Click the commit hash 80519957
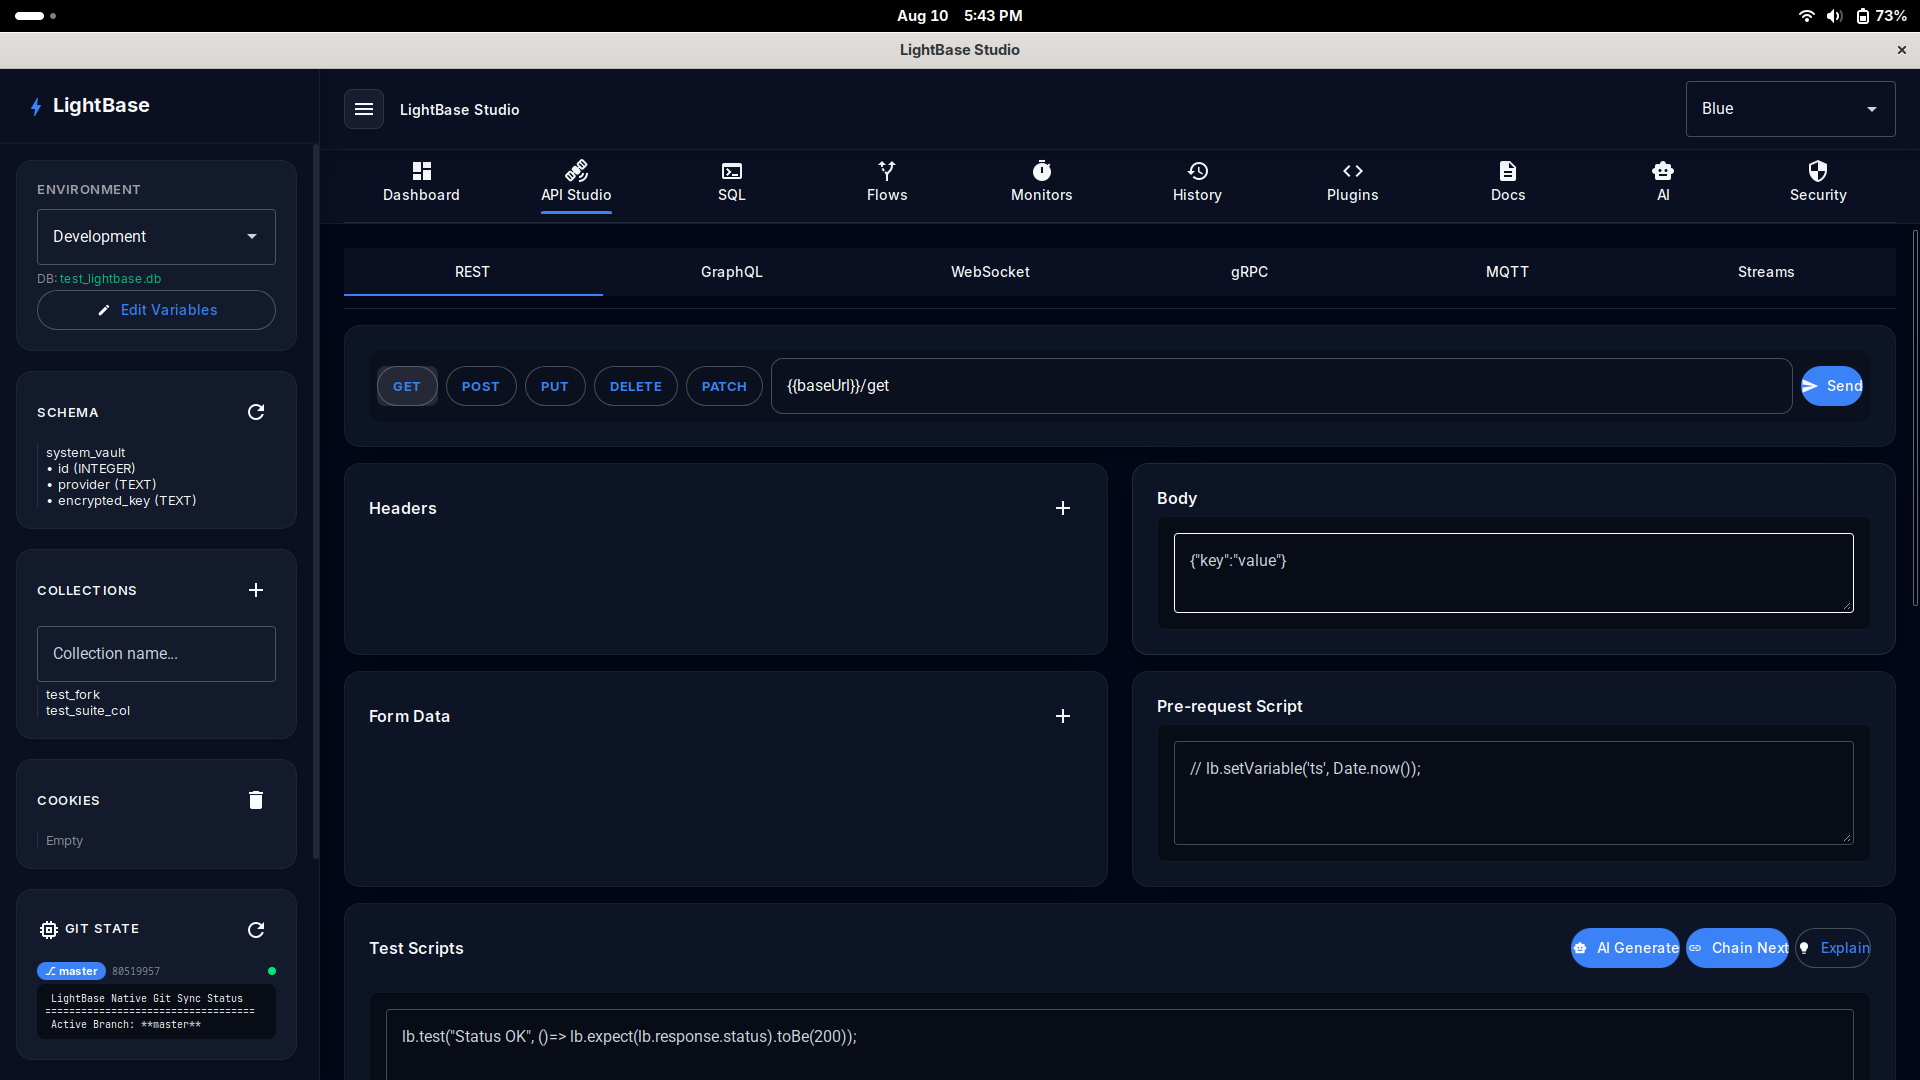The height and width of the screenshot is (1080, 1920). (136, 971)
